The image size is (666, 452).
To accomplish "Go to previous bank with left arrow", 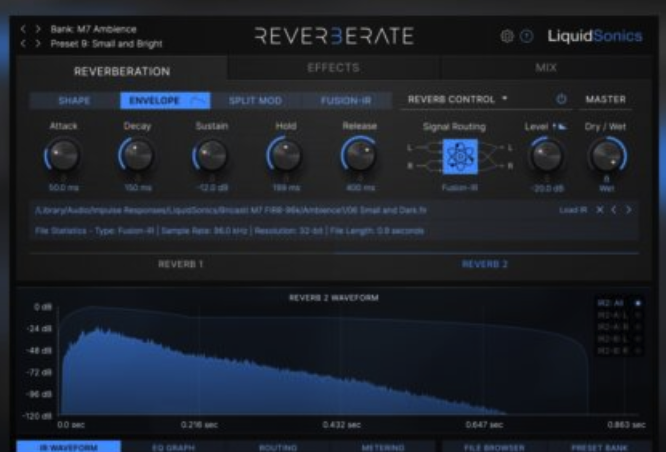I will point(23,29).
